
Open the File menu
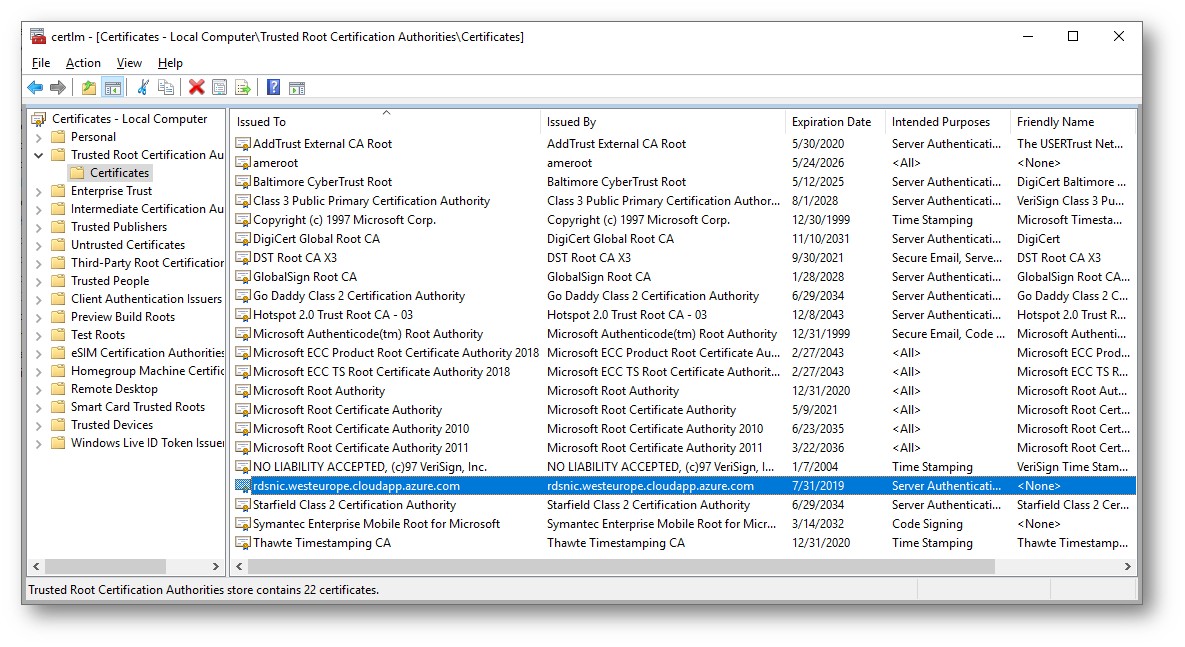[41, 63]
